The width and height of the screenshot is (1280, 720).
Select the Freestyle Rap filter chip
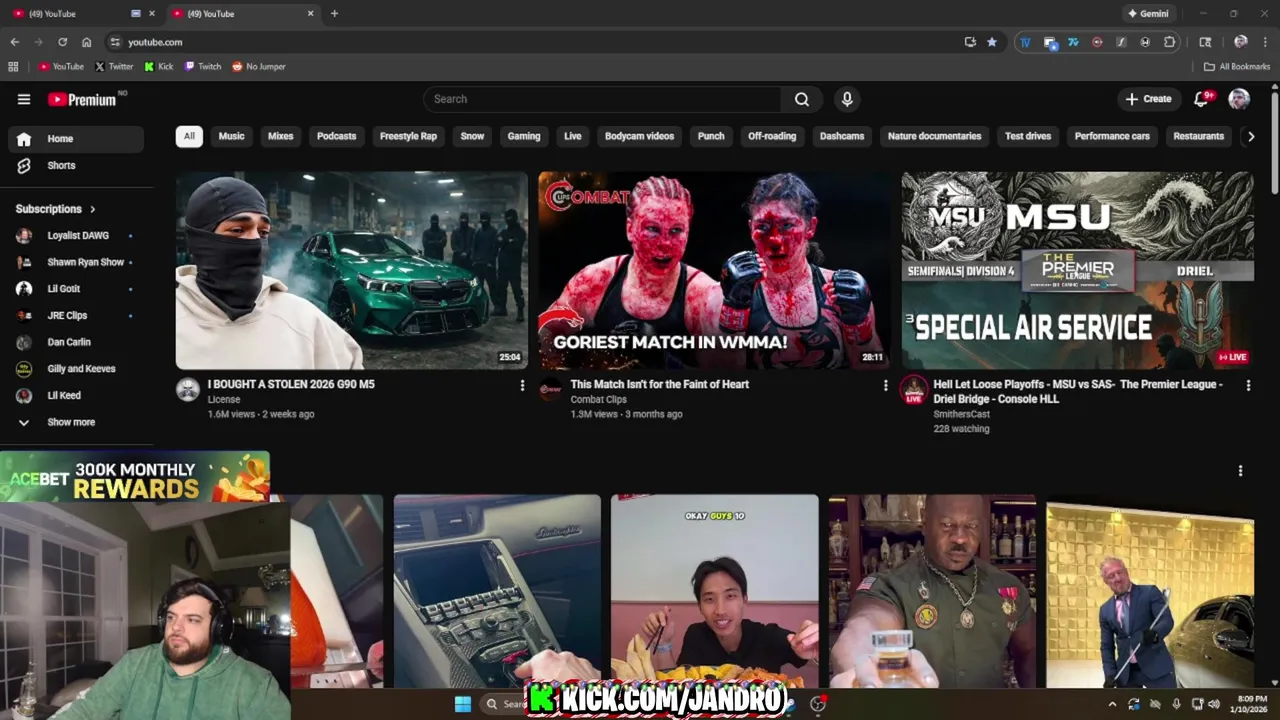tap(408, 136)
